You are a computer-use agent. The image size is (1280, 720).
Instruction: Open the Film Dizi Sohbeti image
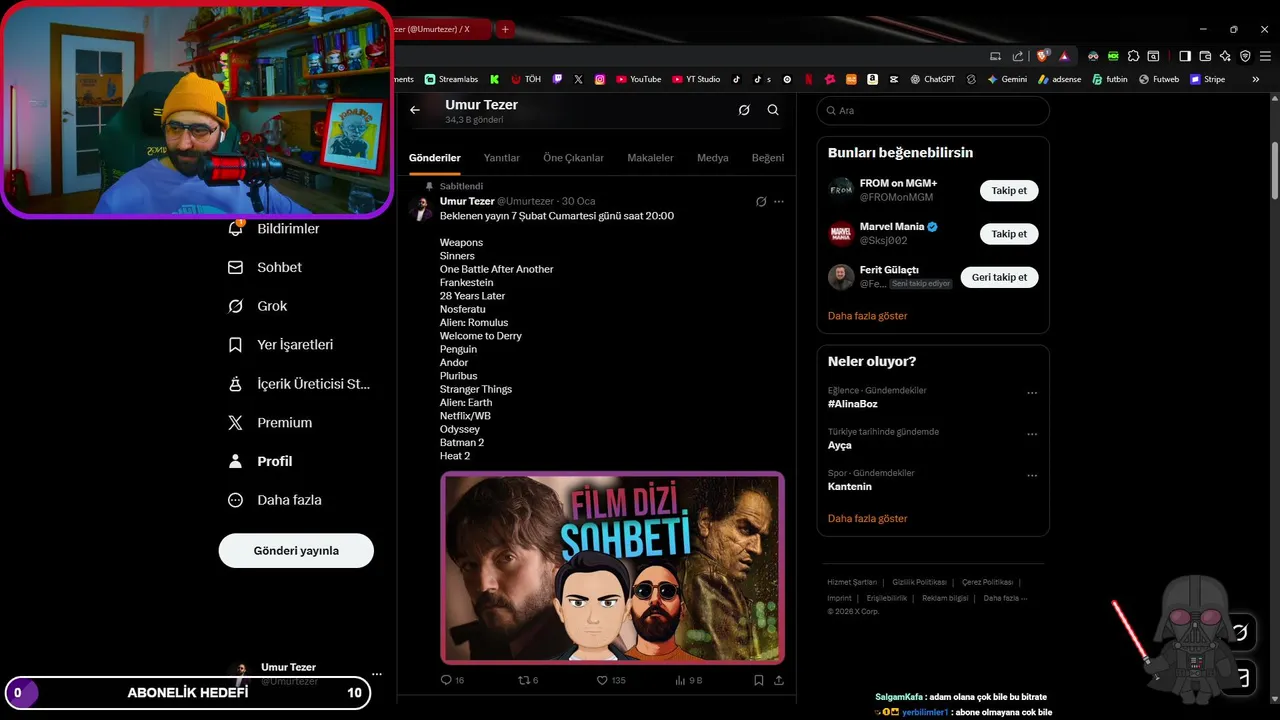pos(612,567)
